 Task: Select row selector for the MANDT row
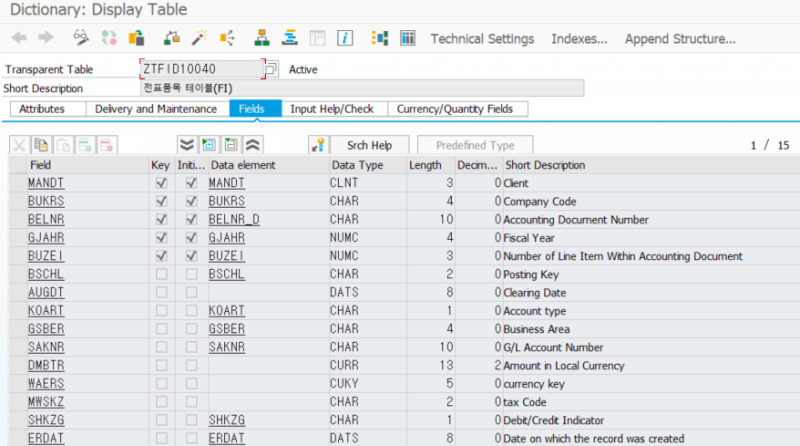[x=18, y=183]
